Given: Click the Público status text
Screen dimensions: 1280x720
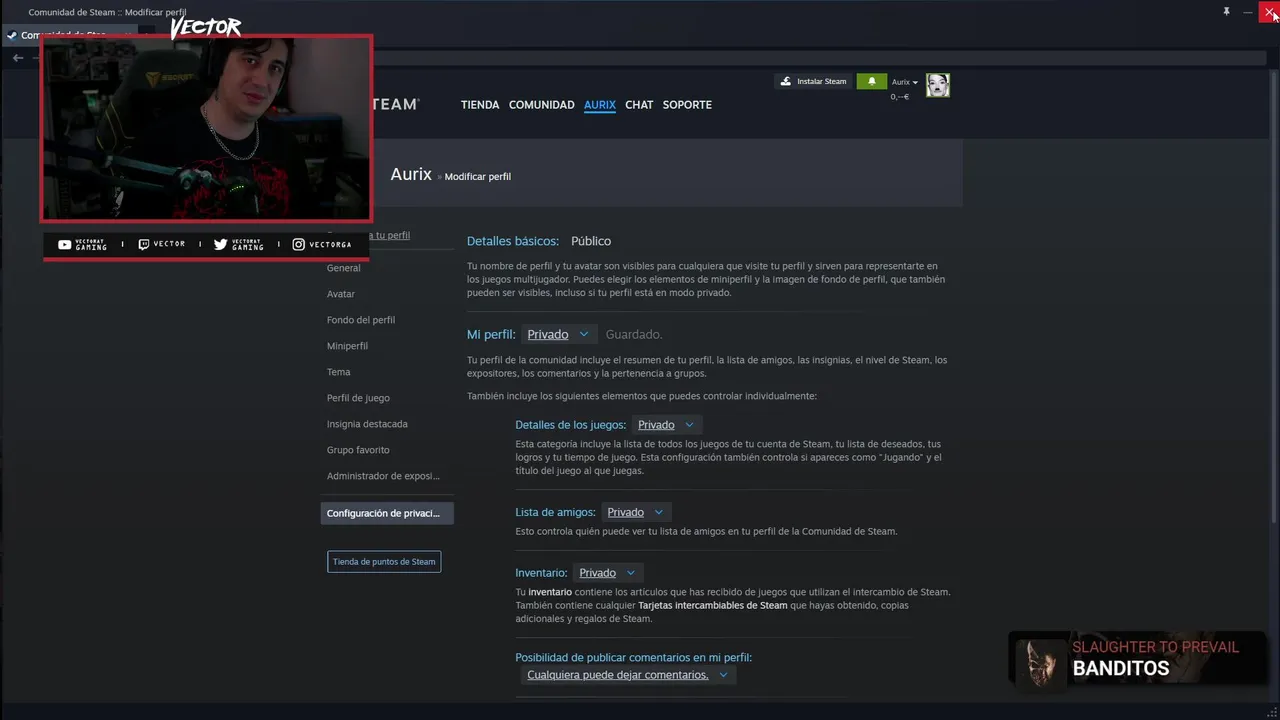Looking at the screenshot, I should (591, 241).
